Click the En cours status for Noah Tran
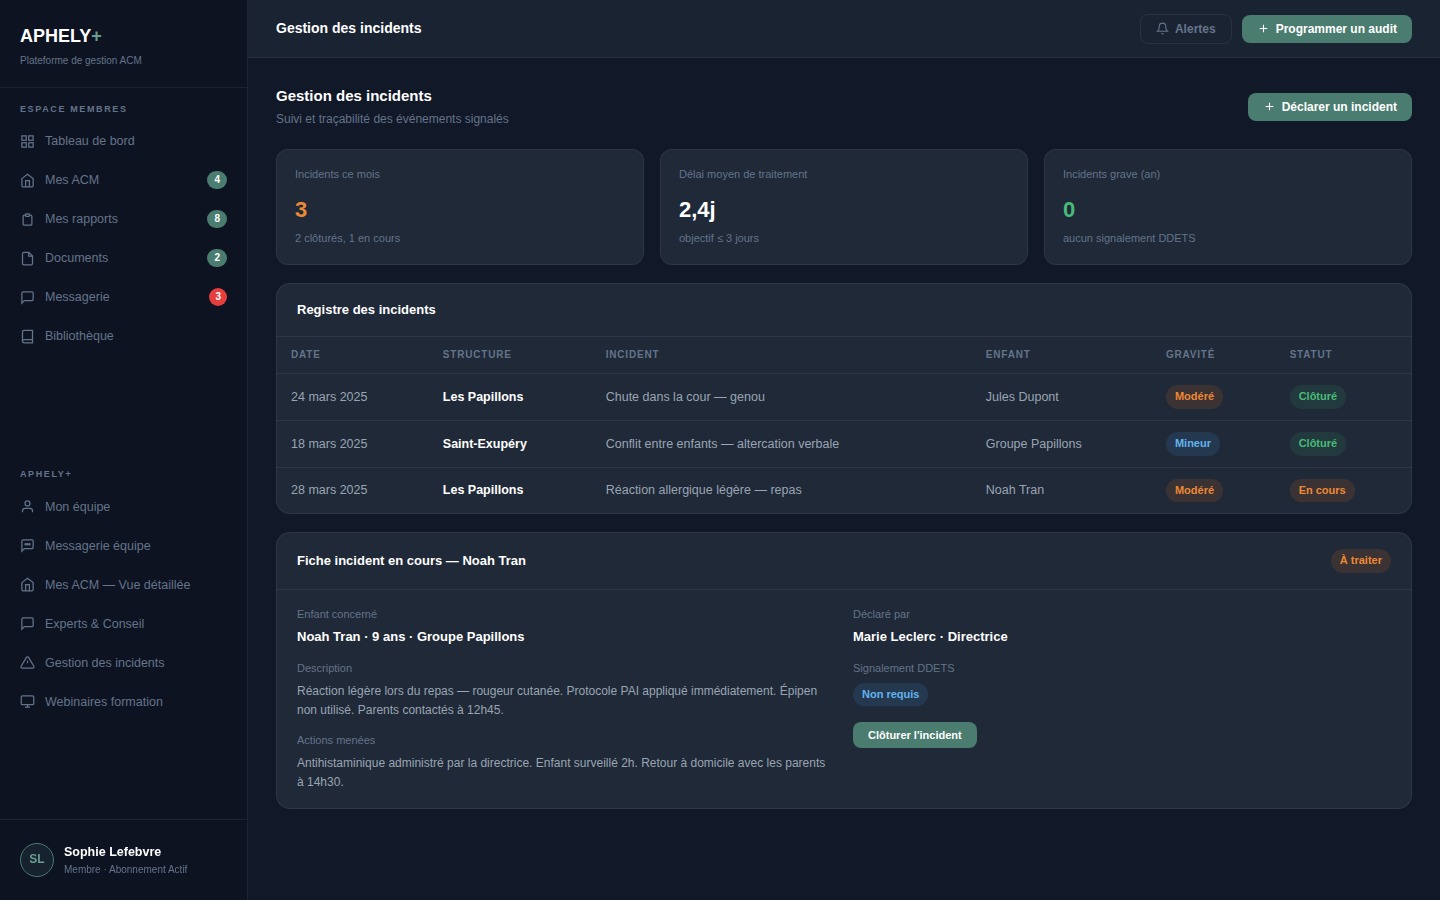 1322,490
